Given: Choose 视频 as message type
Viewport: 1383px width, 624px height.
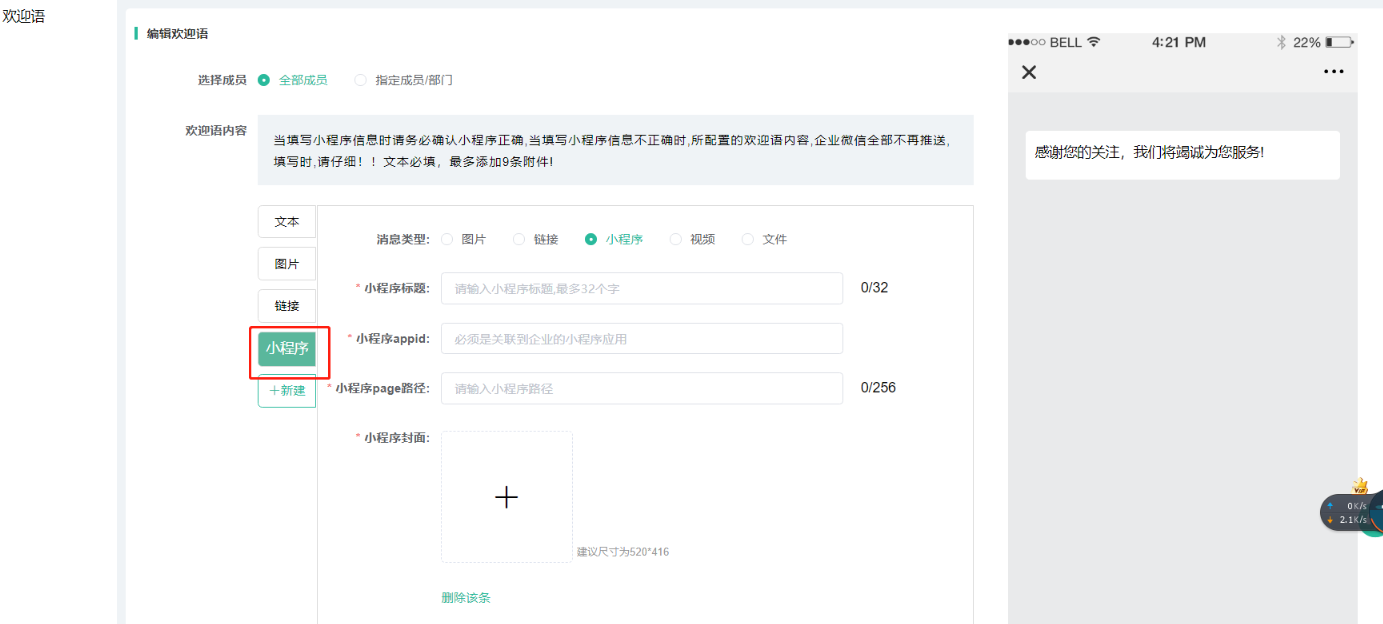Looking at the screenshot, I should pyautogui.click(x=676, y=239).
